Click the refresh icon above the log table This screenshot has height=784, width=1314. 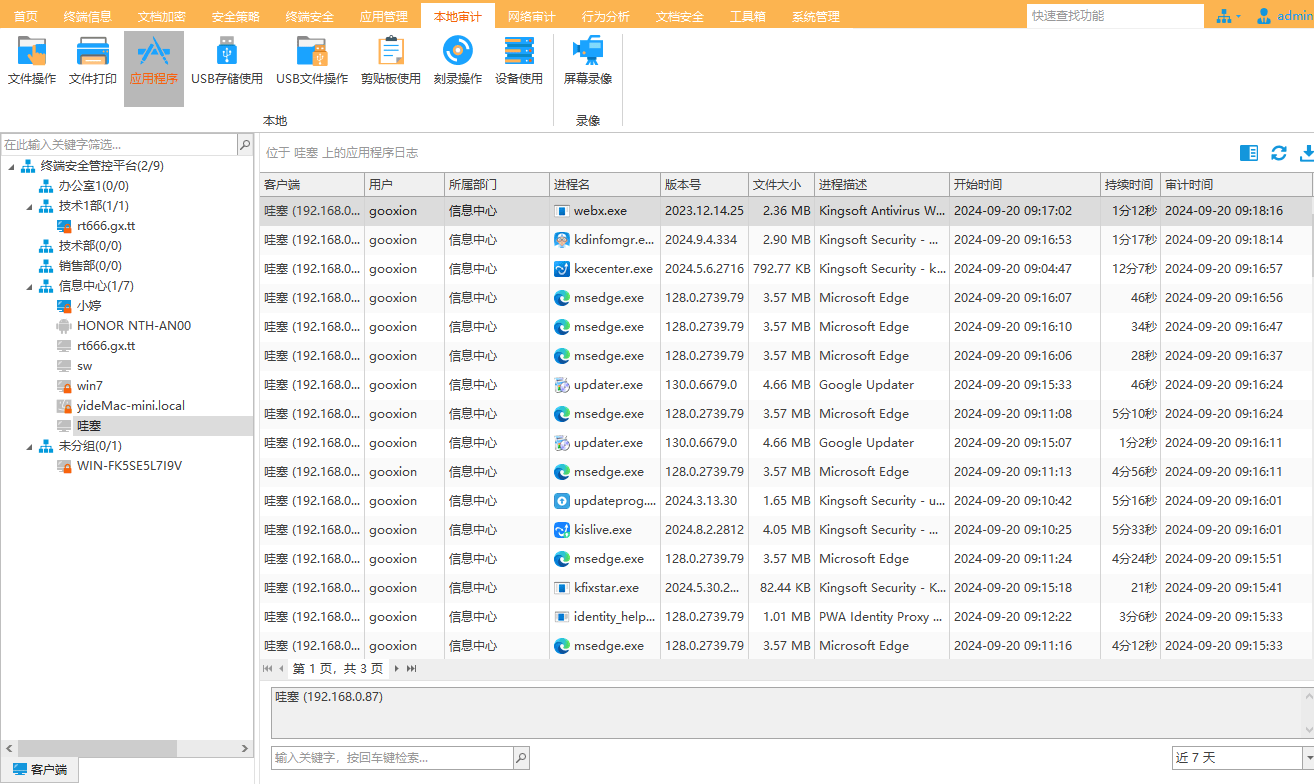click(1278, 153)
